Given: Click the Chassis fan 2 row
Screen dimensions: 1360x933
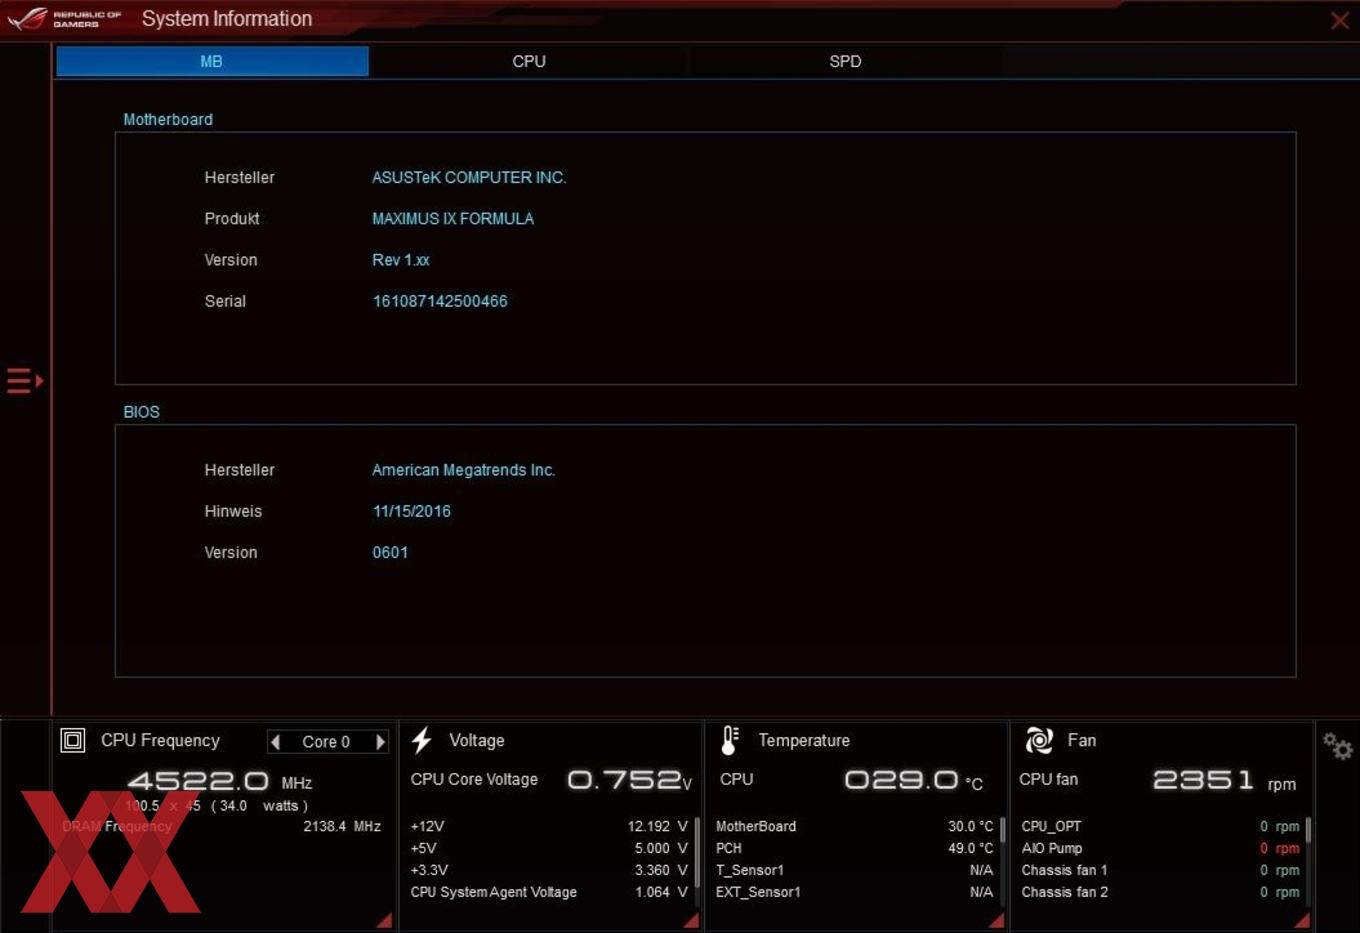Looking at the screenshot, I should pos(1161,892).
